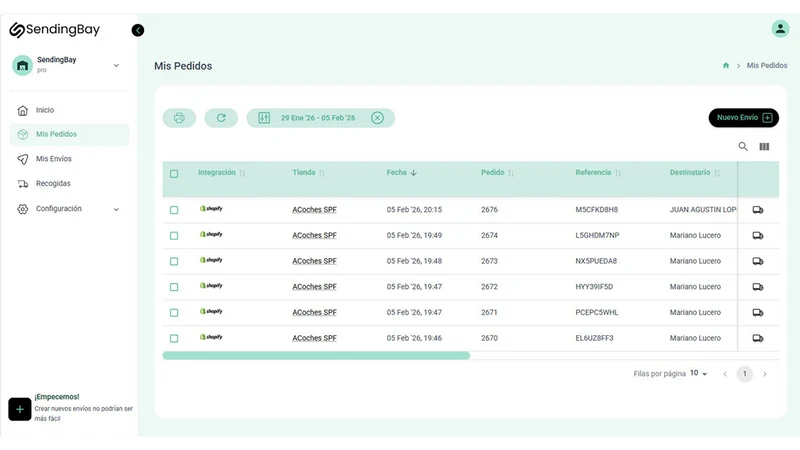
Task: Click reference PCEPC5WHL
Action: 596,312
